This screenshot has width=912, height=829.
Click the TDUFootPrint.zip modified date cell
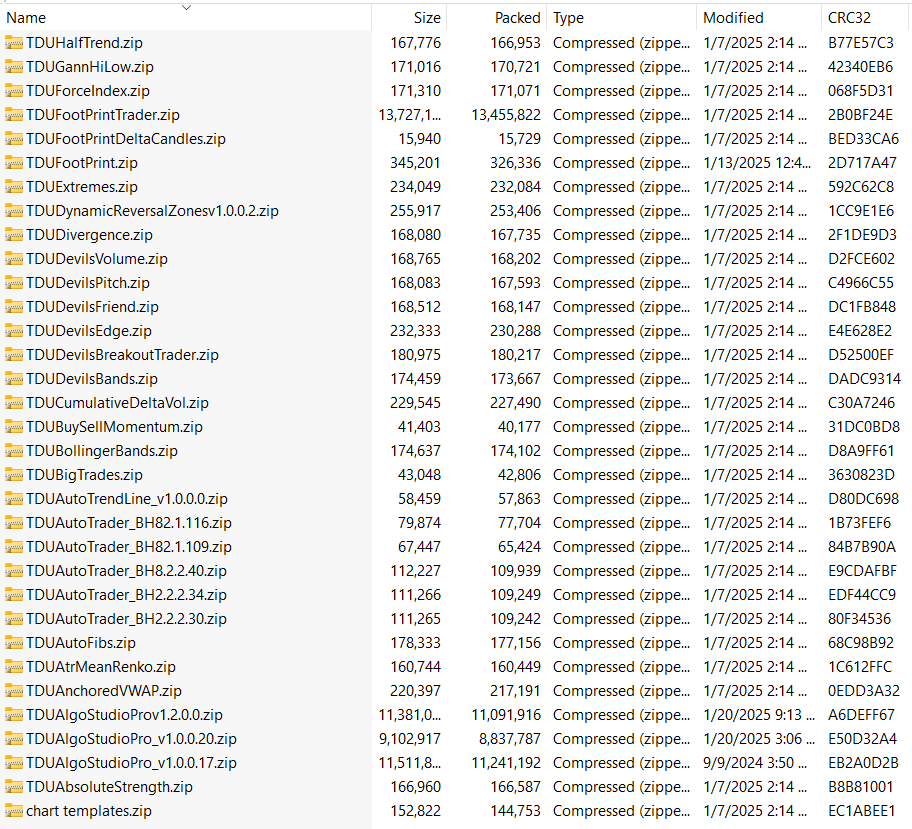click(756, 163)
